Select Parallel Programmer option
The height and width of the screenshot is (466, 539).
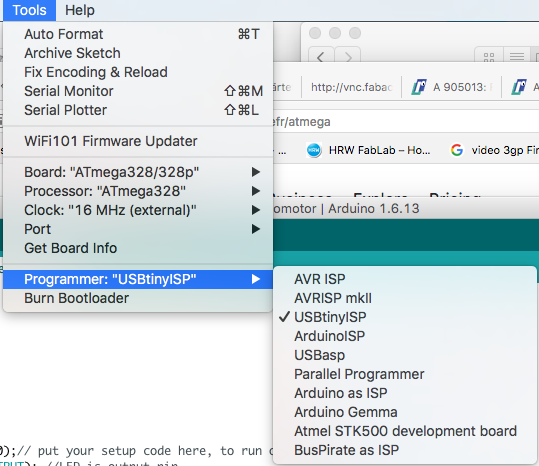pyautogui.click(x=405, y=374)
